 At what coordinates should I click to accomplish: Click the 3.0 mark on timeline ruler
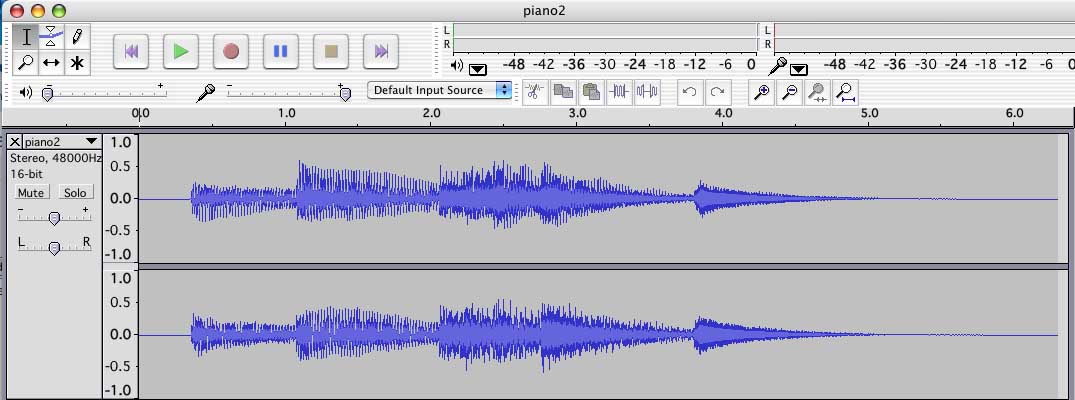(x=577, y=115)
